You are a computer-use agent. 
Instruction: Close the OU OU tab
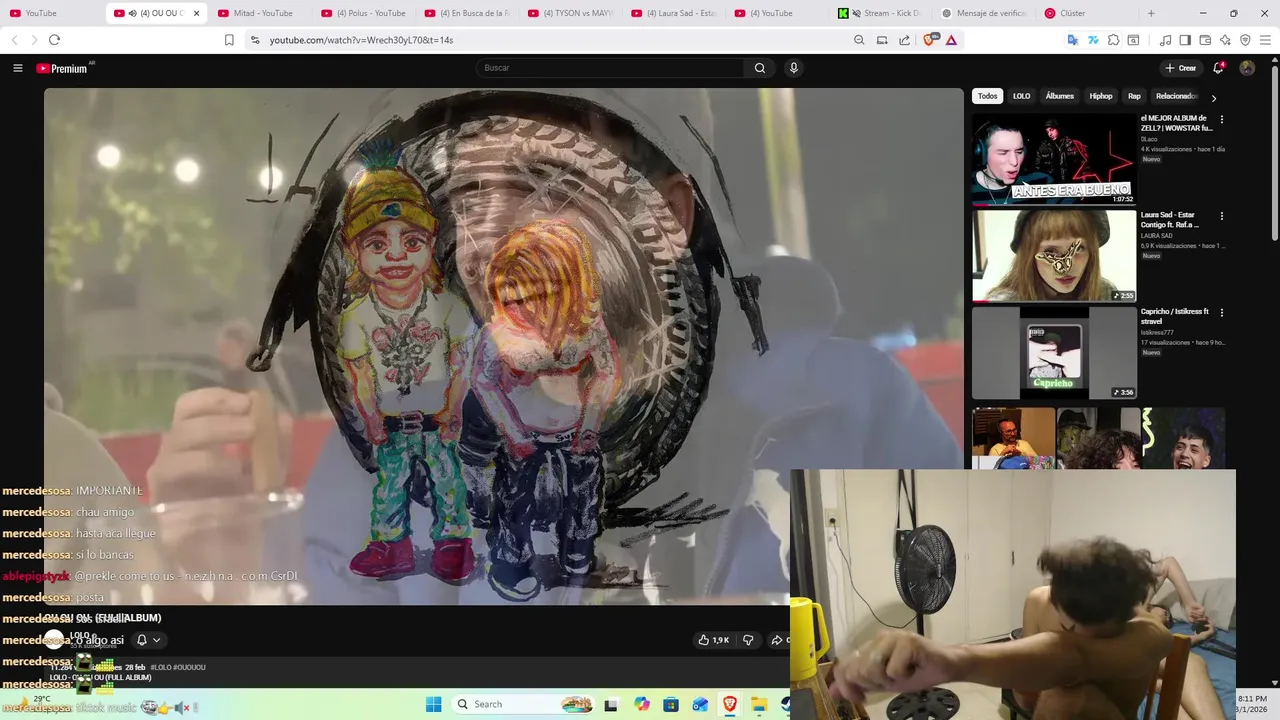[196, 13]
